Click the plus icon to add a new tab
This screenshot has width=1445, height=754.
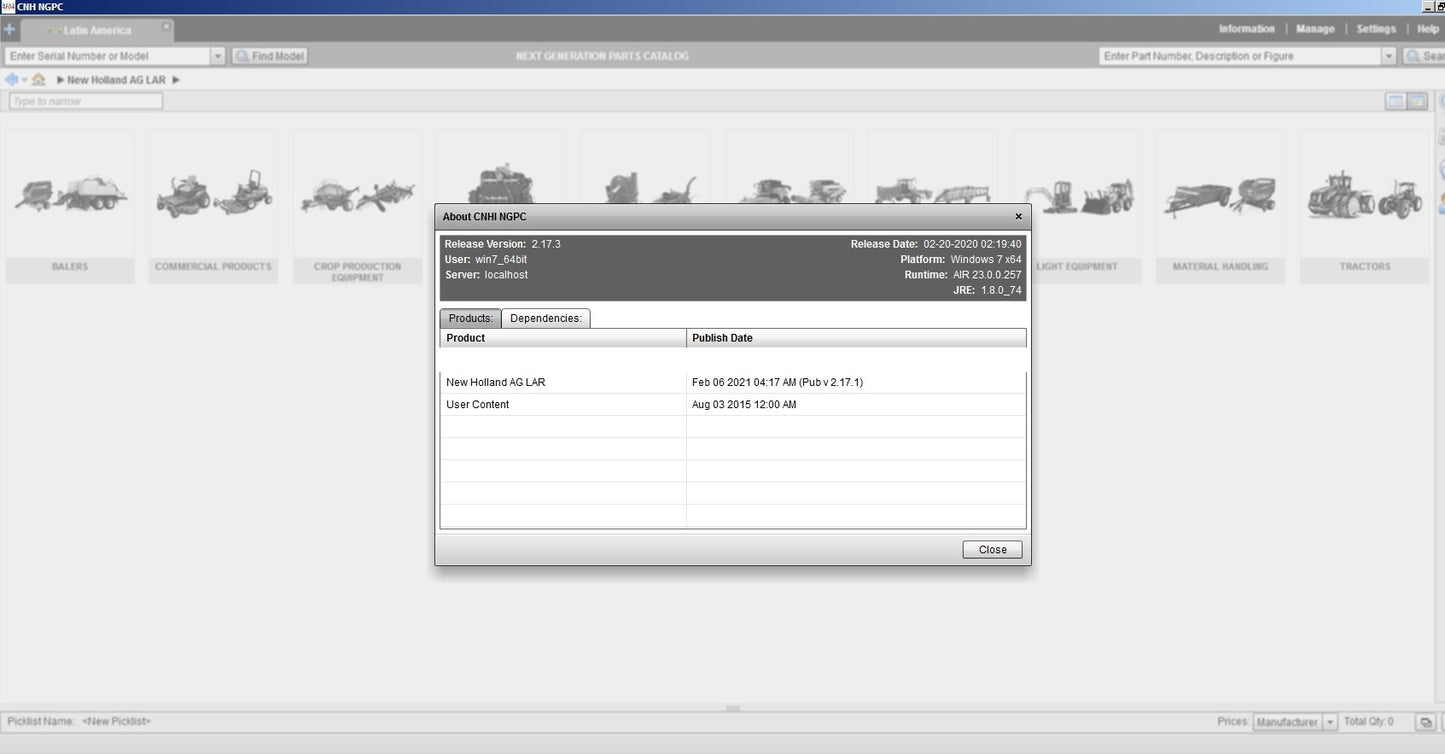tap(9, 29)
